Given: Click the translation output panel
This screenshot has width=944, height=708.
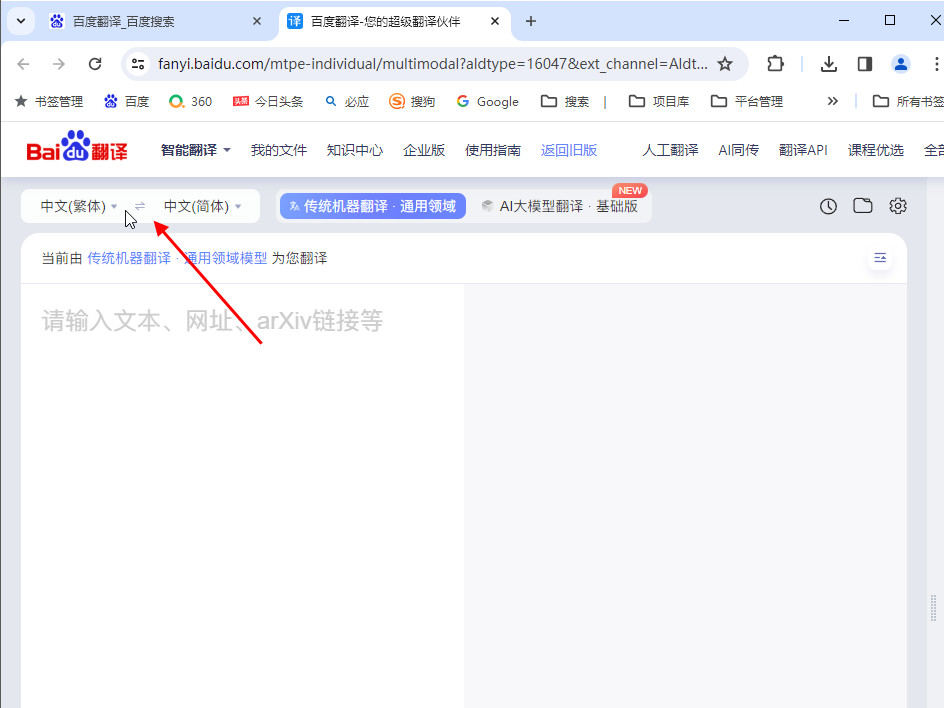Looking at the screenshot, I should tap(685, 496).
